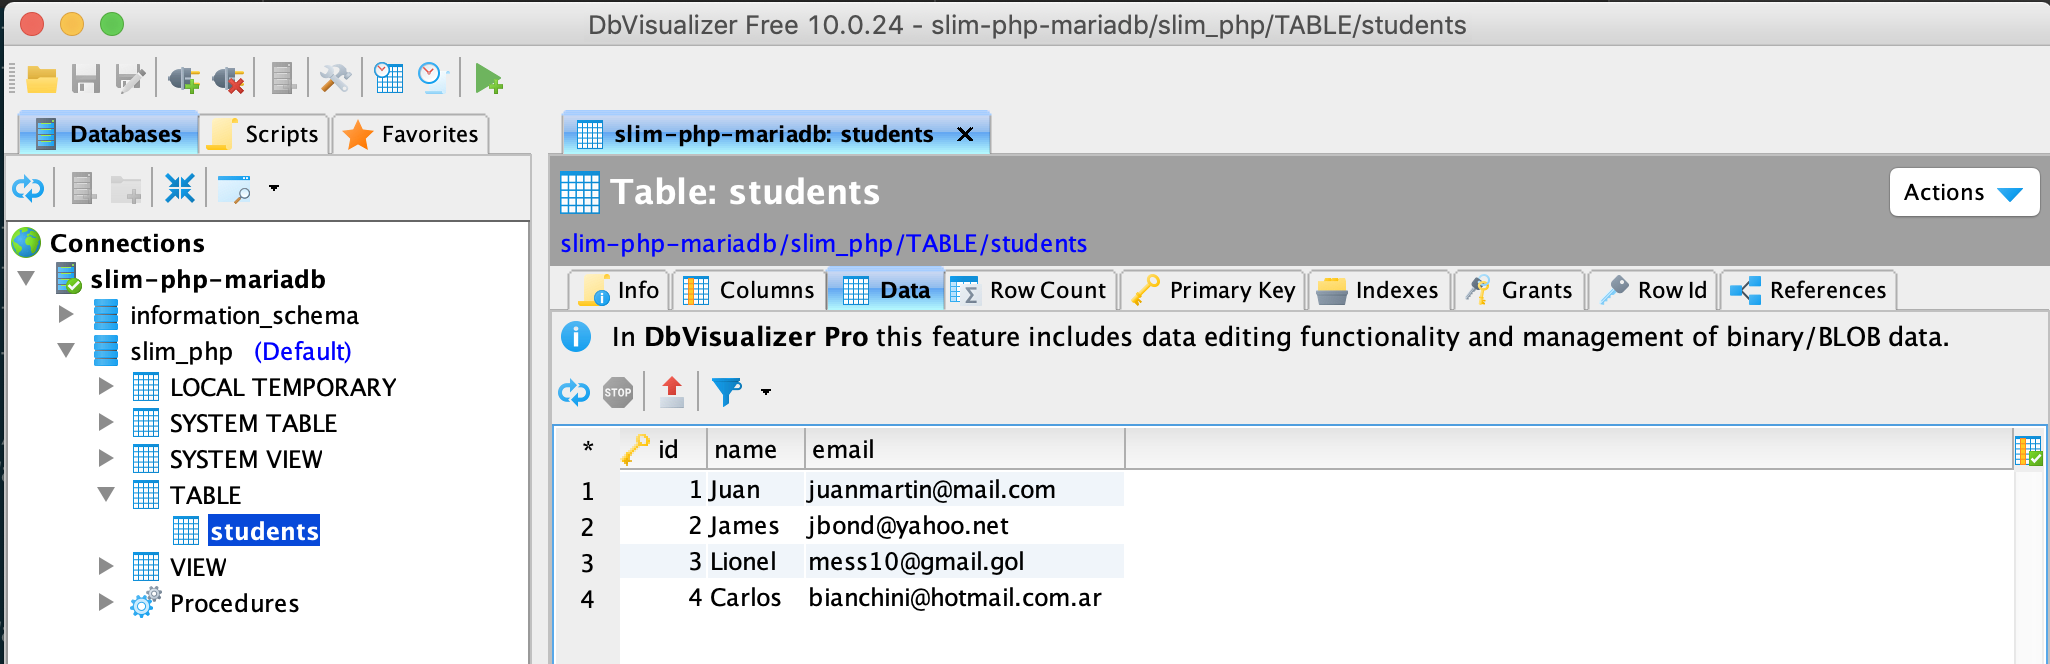Collapse the slim_php database node
Screen dimensions: 2050x664
(66, 350)
